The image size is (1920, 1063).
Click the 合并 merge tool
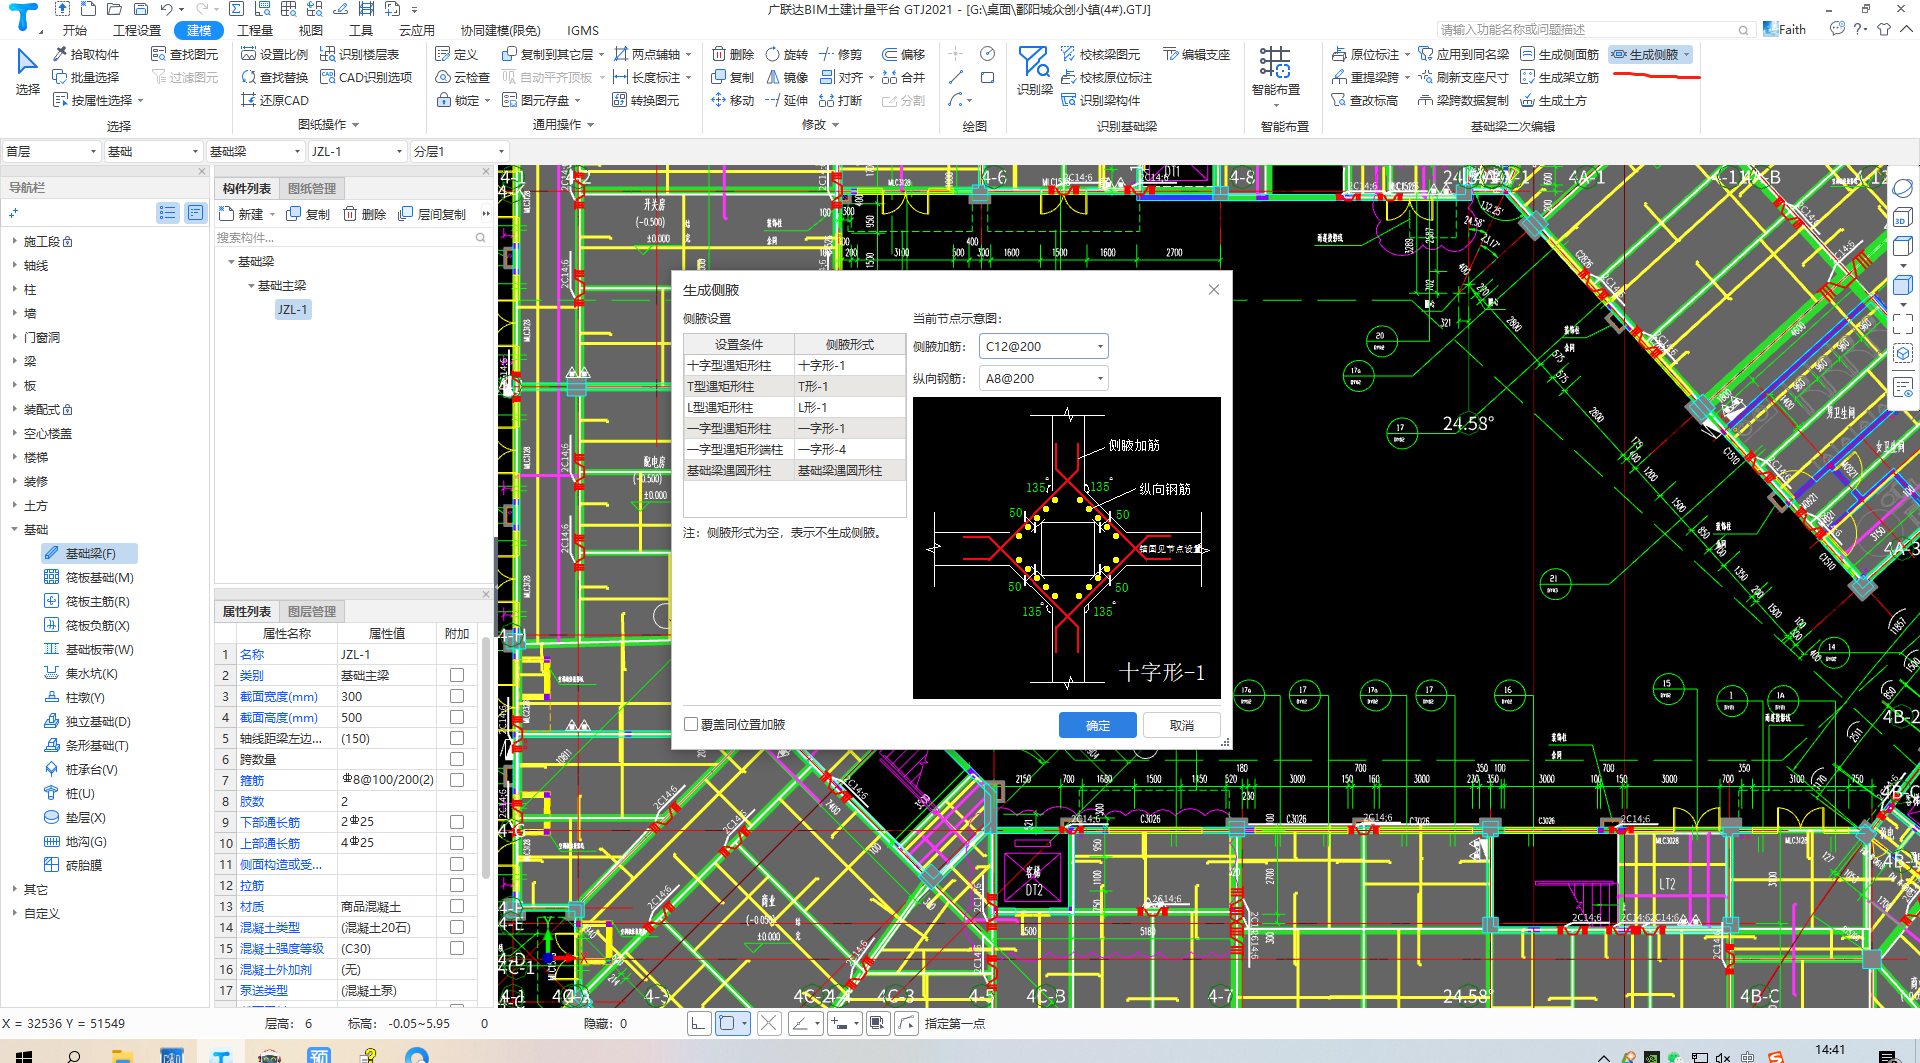903,77
